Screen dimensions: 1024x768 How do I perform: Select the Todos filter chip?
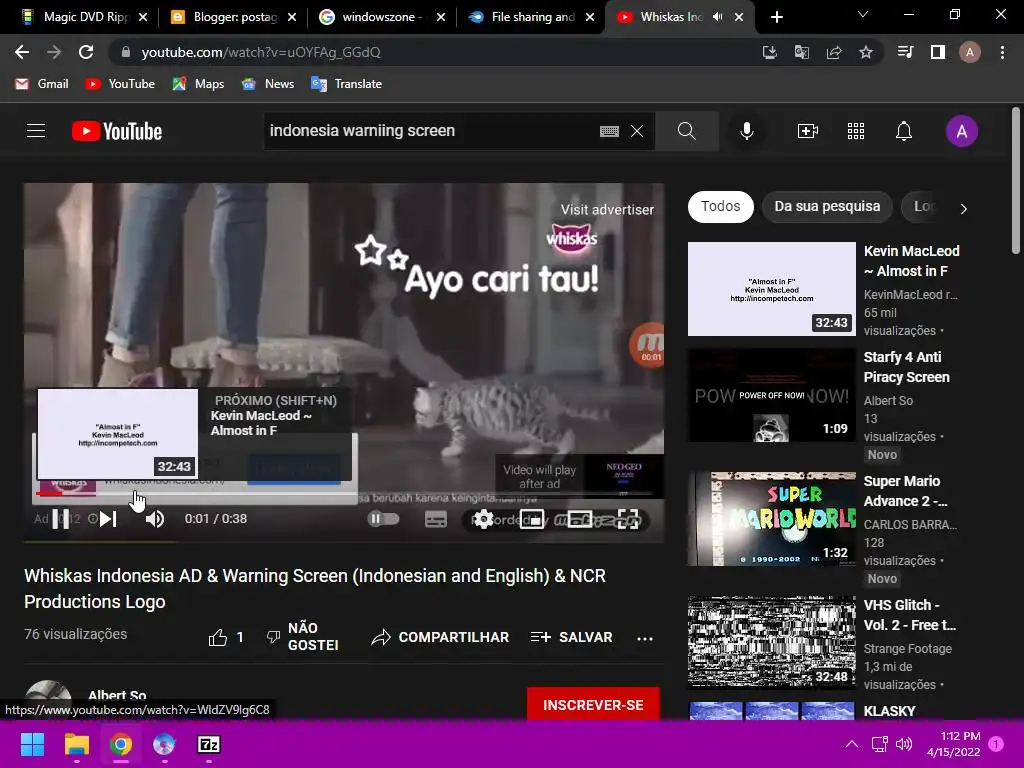[720, 206]
